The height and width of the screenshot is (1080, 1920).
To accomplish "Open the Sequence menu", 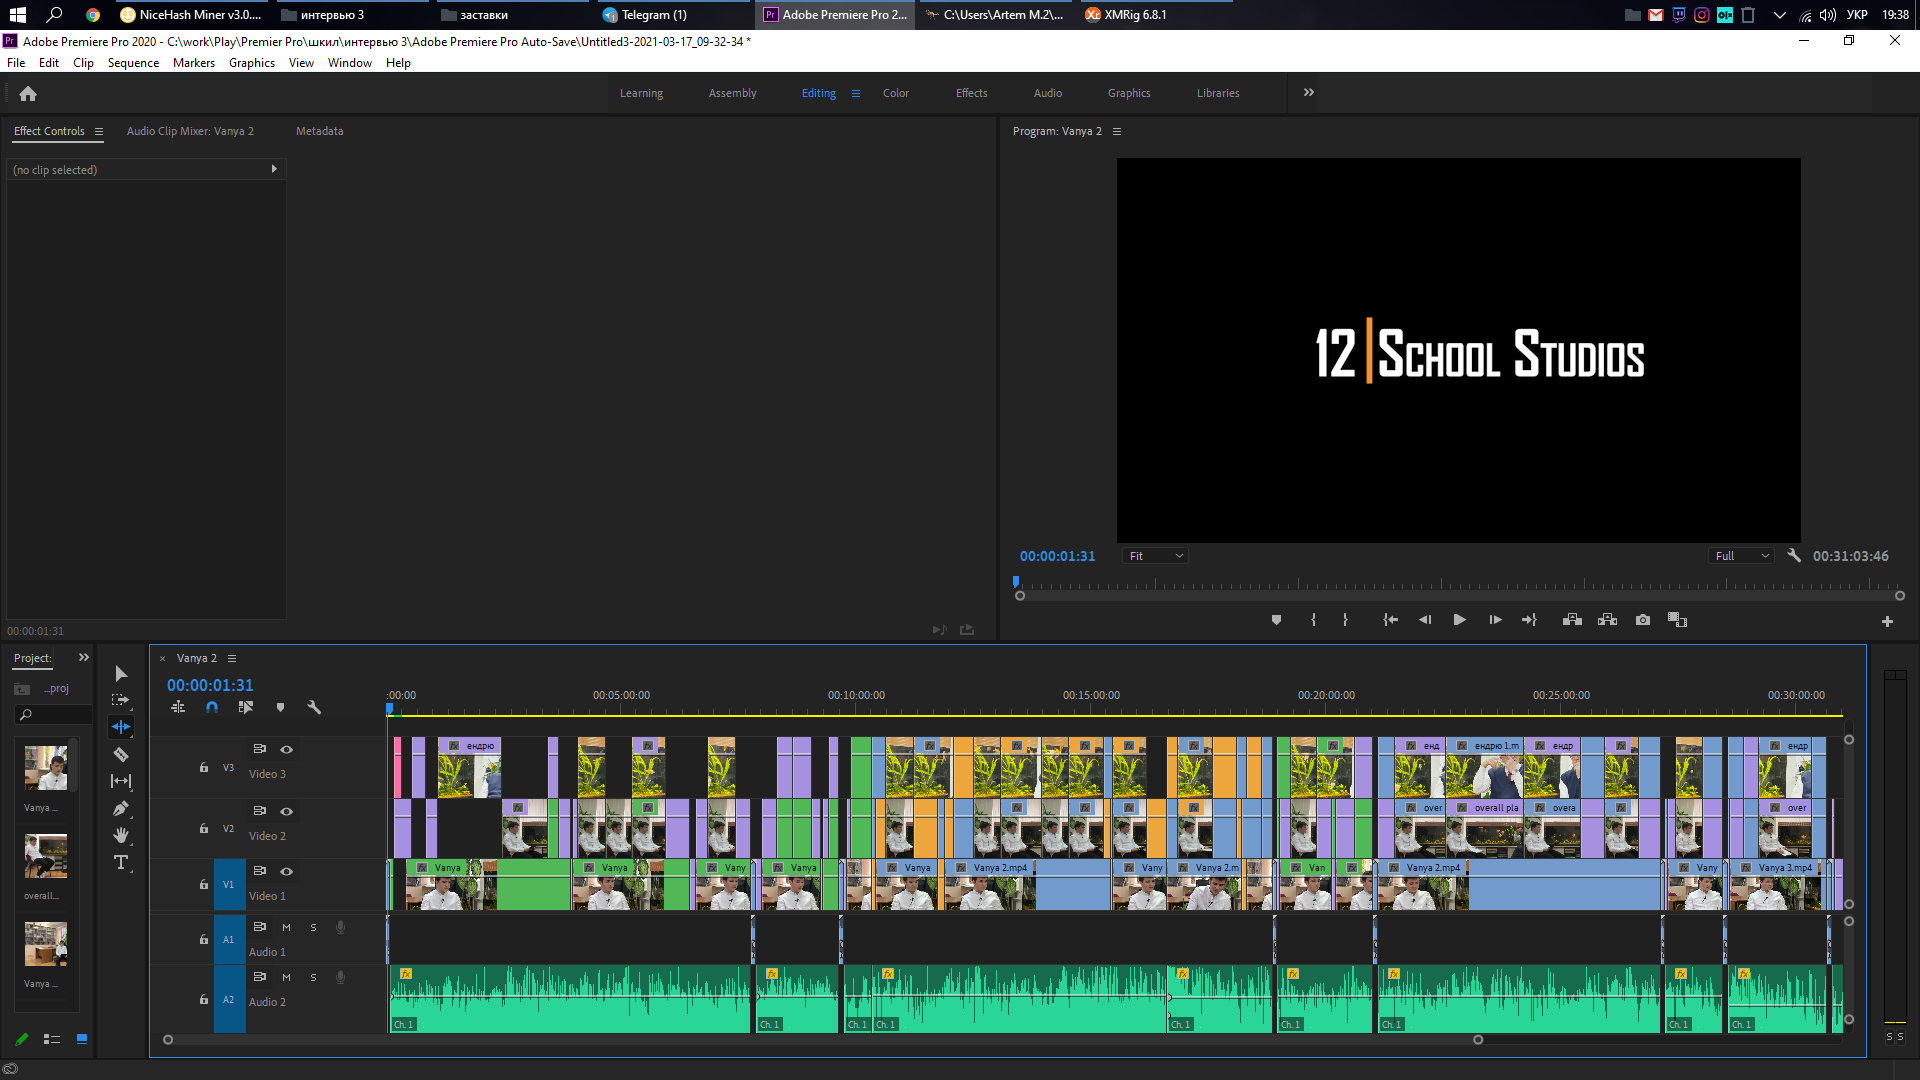I will pos(133,63).
